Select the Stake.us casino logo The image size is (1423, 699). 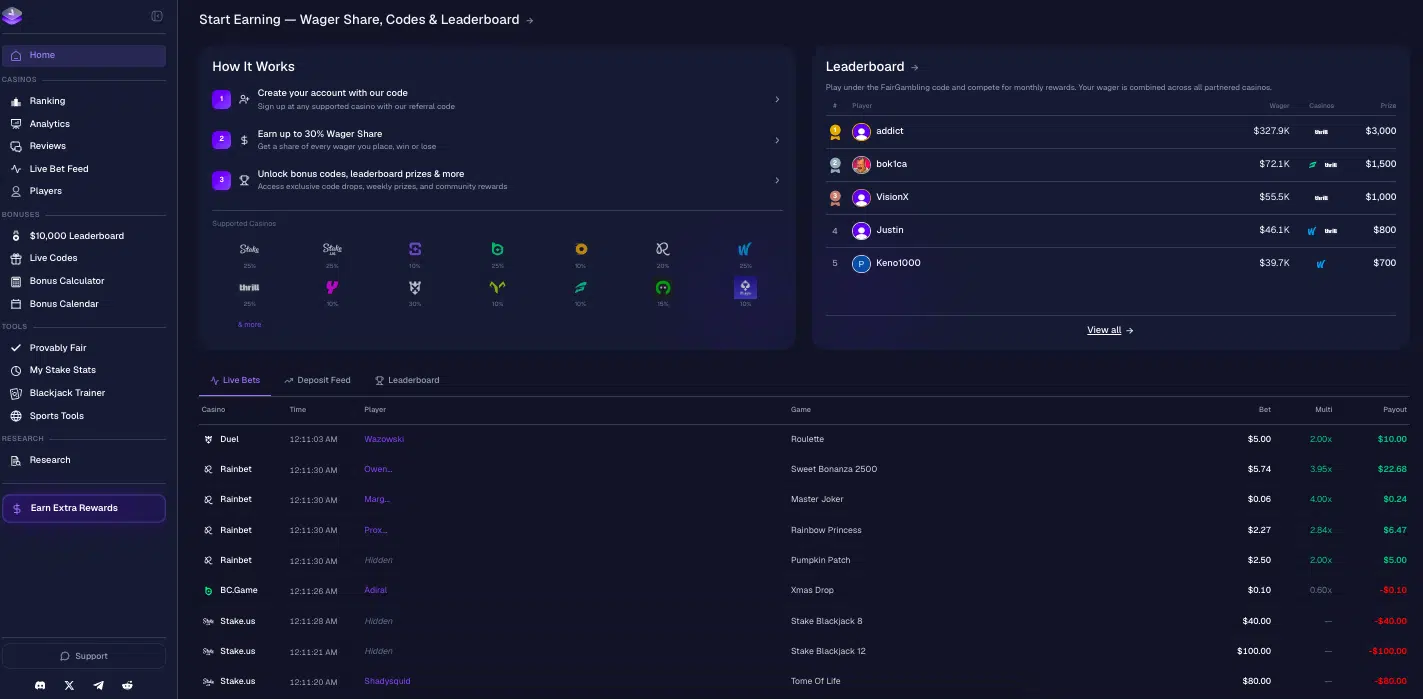(332, 249)
